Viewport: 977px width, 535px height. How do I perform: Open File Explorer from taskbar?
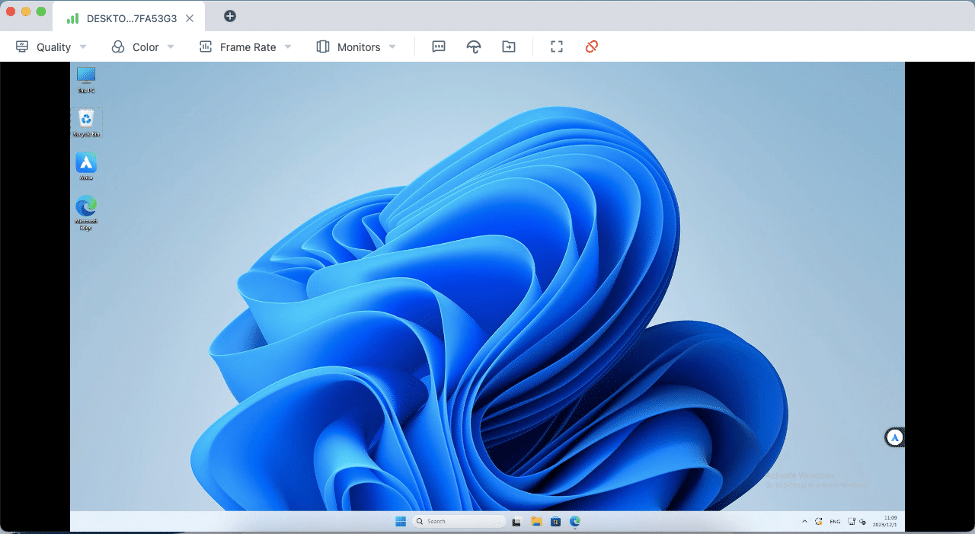536,521
